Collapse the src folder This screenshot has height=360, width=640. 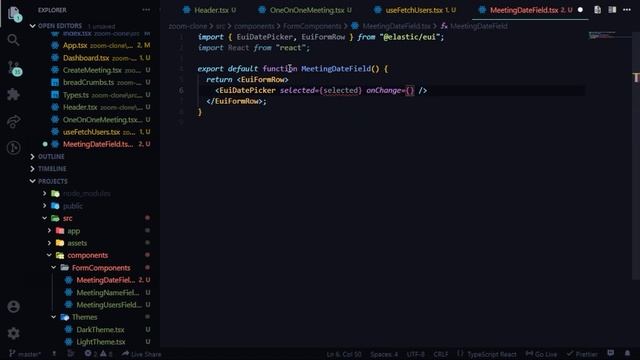pyautogui.click(x=44, y=218)
